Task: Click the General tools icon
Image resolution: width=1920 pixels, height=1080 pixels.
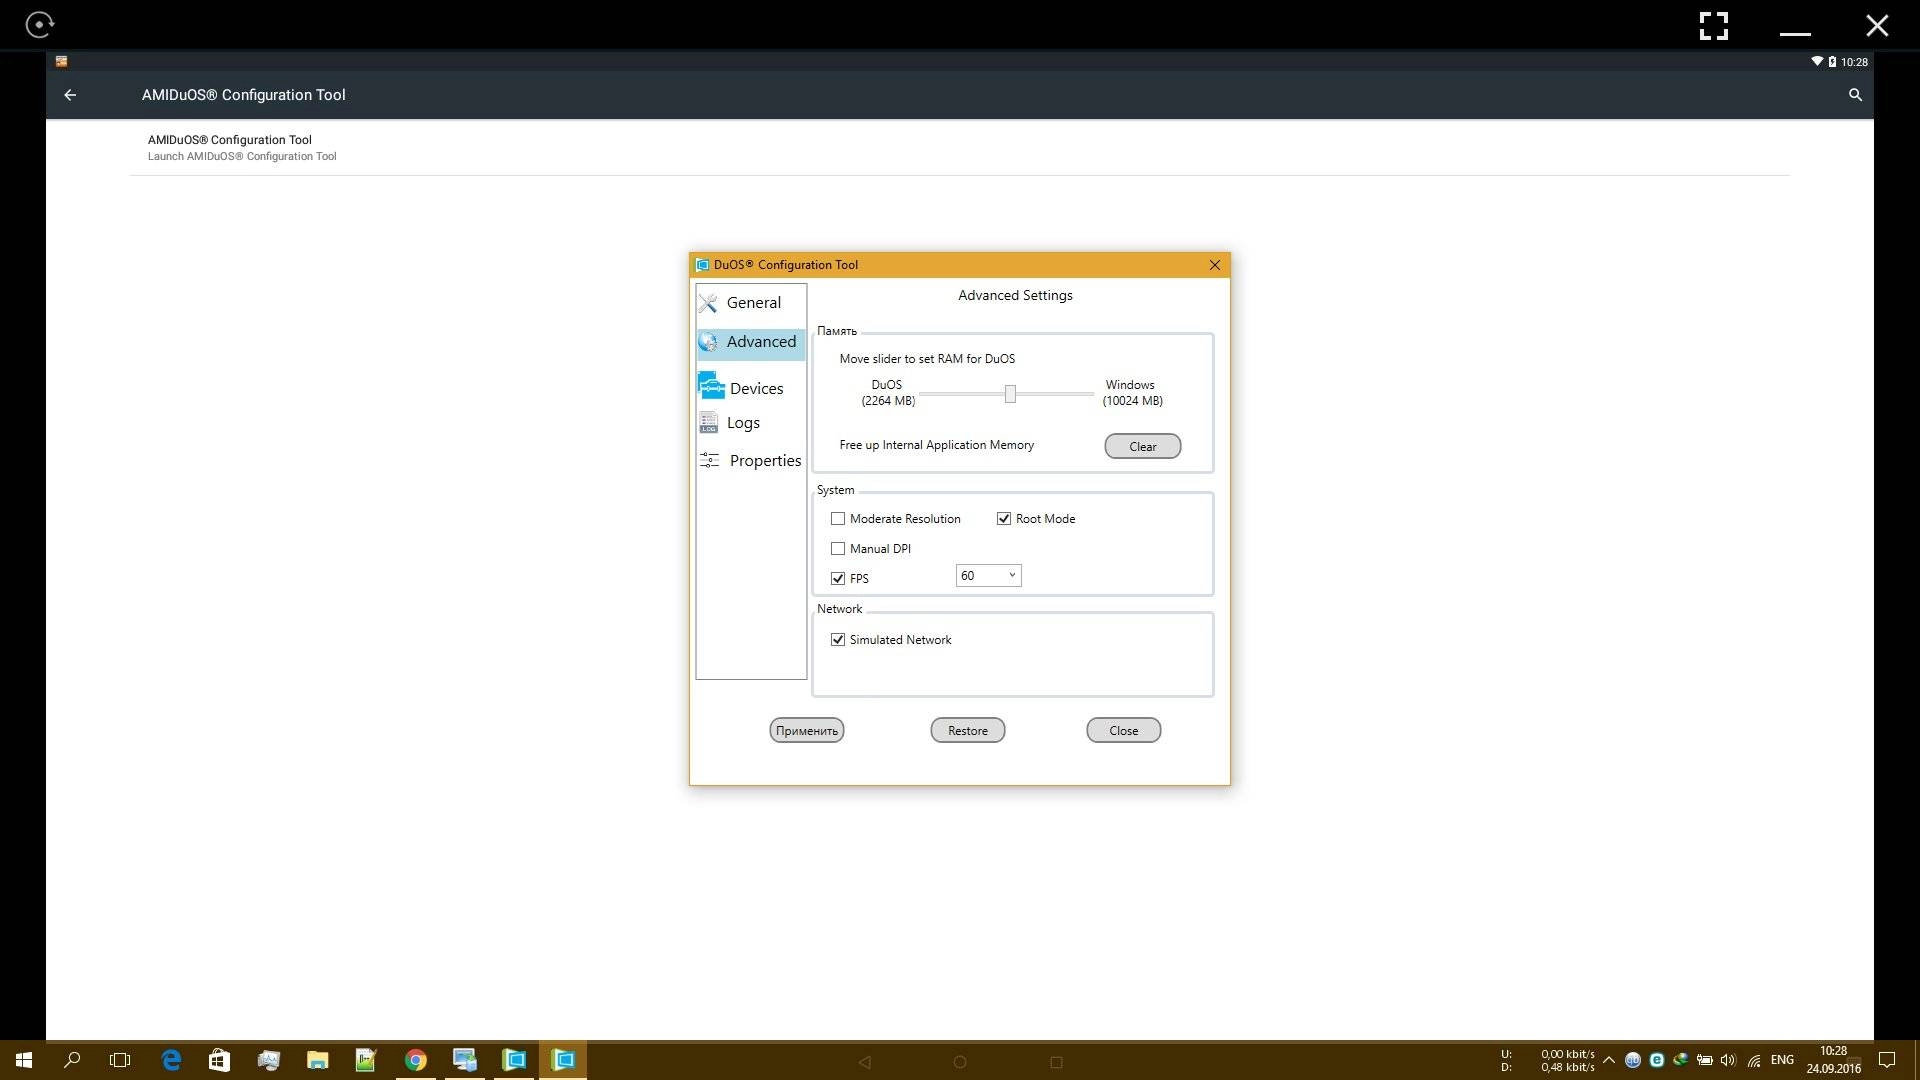Action: coord(708,303)
